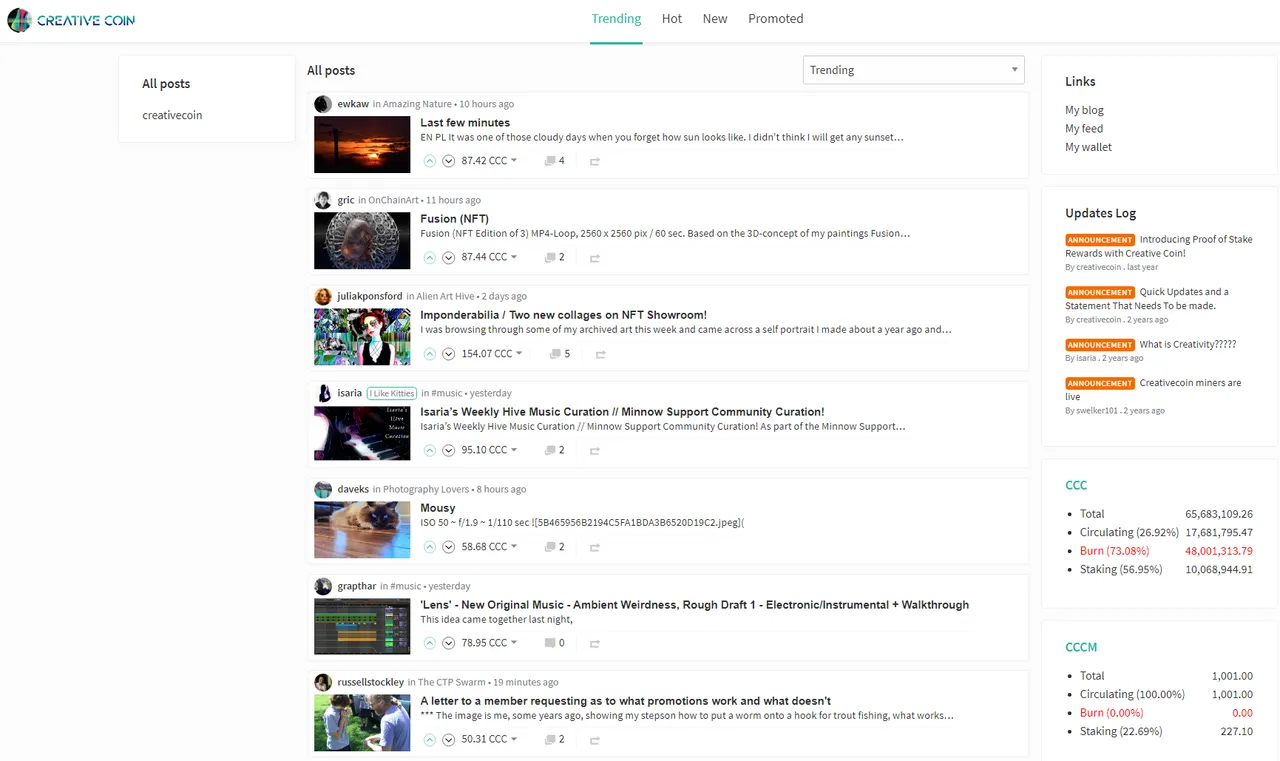1280x761 pixels.
Task: Open the cat thumbnail of the Mousy post
Action: (x=362, y=530)
